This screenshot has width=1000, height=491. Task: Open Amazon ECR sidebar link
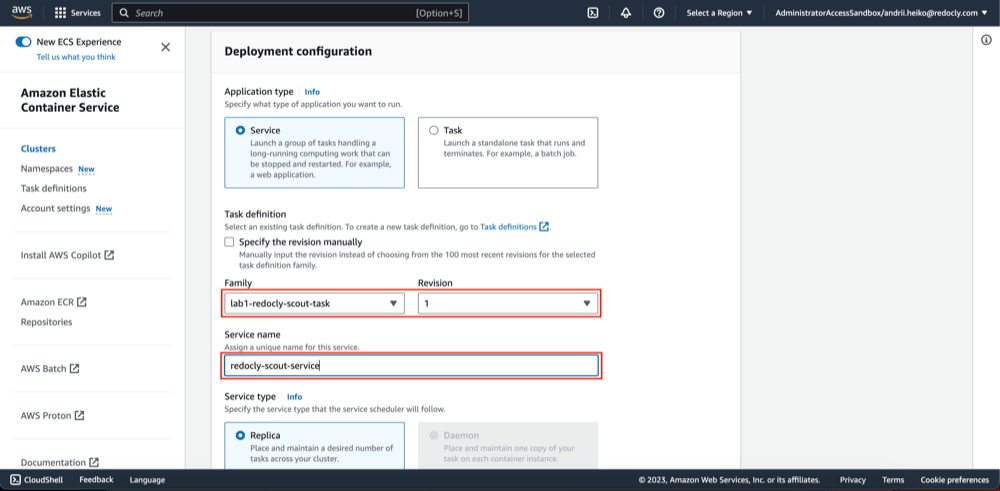[54, 302]
